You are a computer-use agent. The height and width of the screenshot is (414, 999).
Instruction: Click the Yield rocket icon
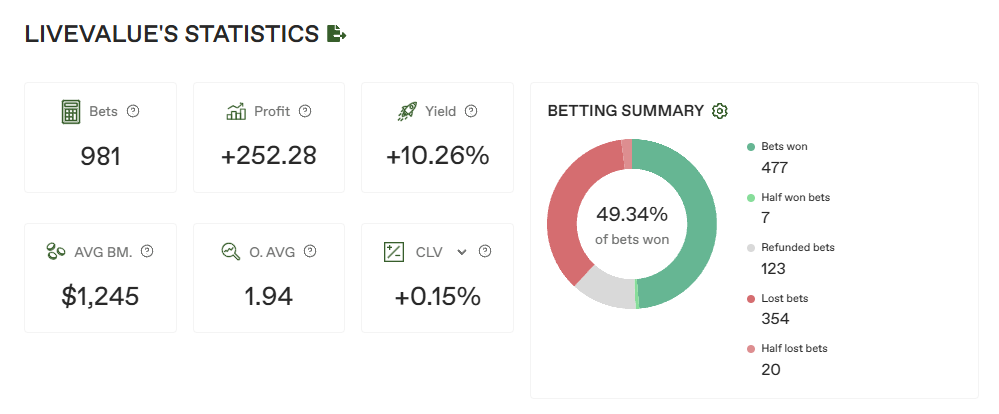pyautogui.click(x=407, y=111)
